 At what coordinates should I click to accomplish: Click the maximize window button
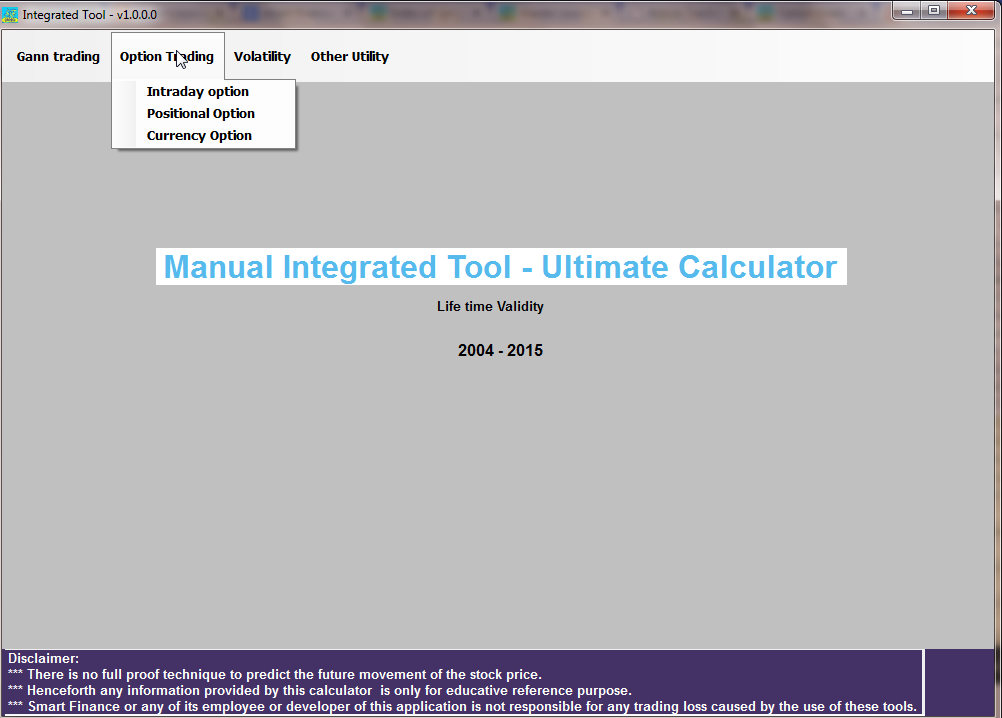(936, 10)
